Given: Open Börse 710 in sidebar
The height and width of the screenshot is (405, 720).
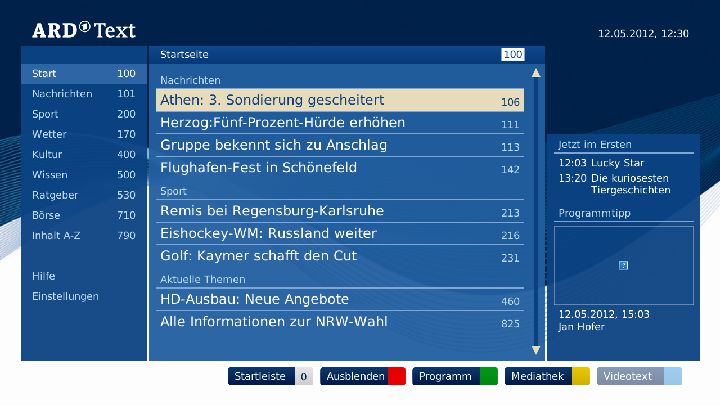Looking at the screenshot, I should point(83,215).
